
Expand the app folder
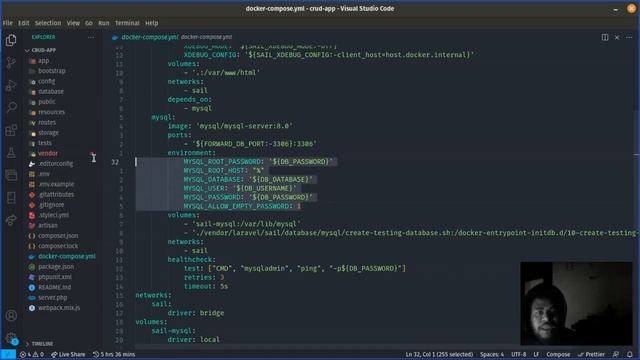coord(44,60)
